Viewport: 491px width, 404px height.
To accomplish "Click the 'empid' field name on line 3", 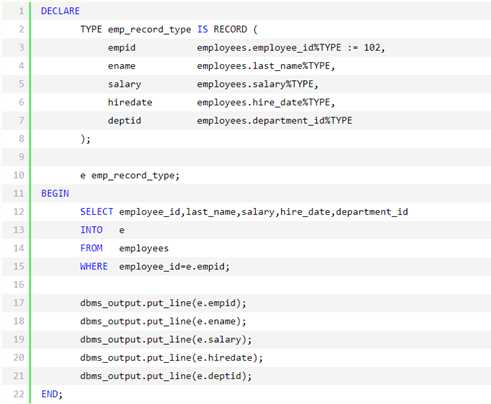I will pos(122,48).
